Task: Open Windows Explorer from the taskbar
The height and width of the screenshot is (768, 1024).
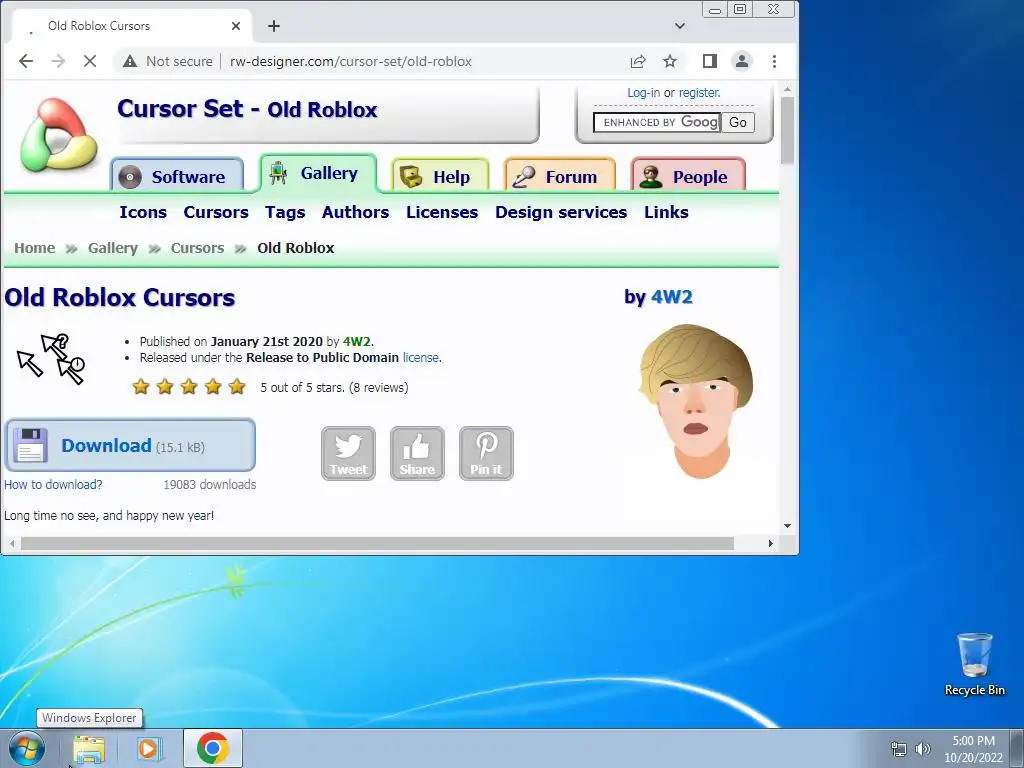Action: point(89,748)
